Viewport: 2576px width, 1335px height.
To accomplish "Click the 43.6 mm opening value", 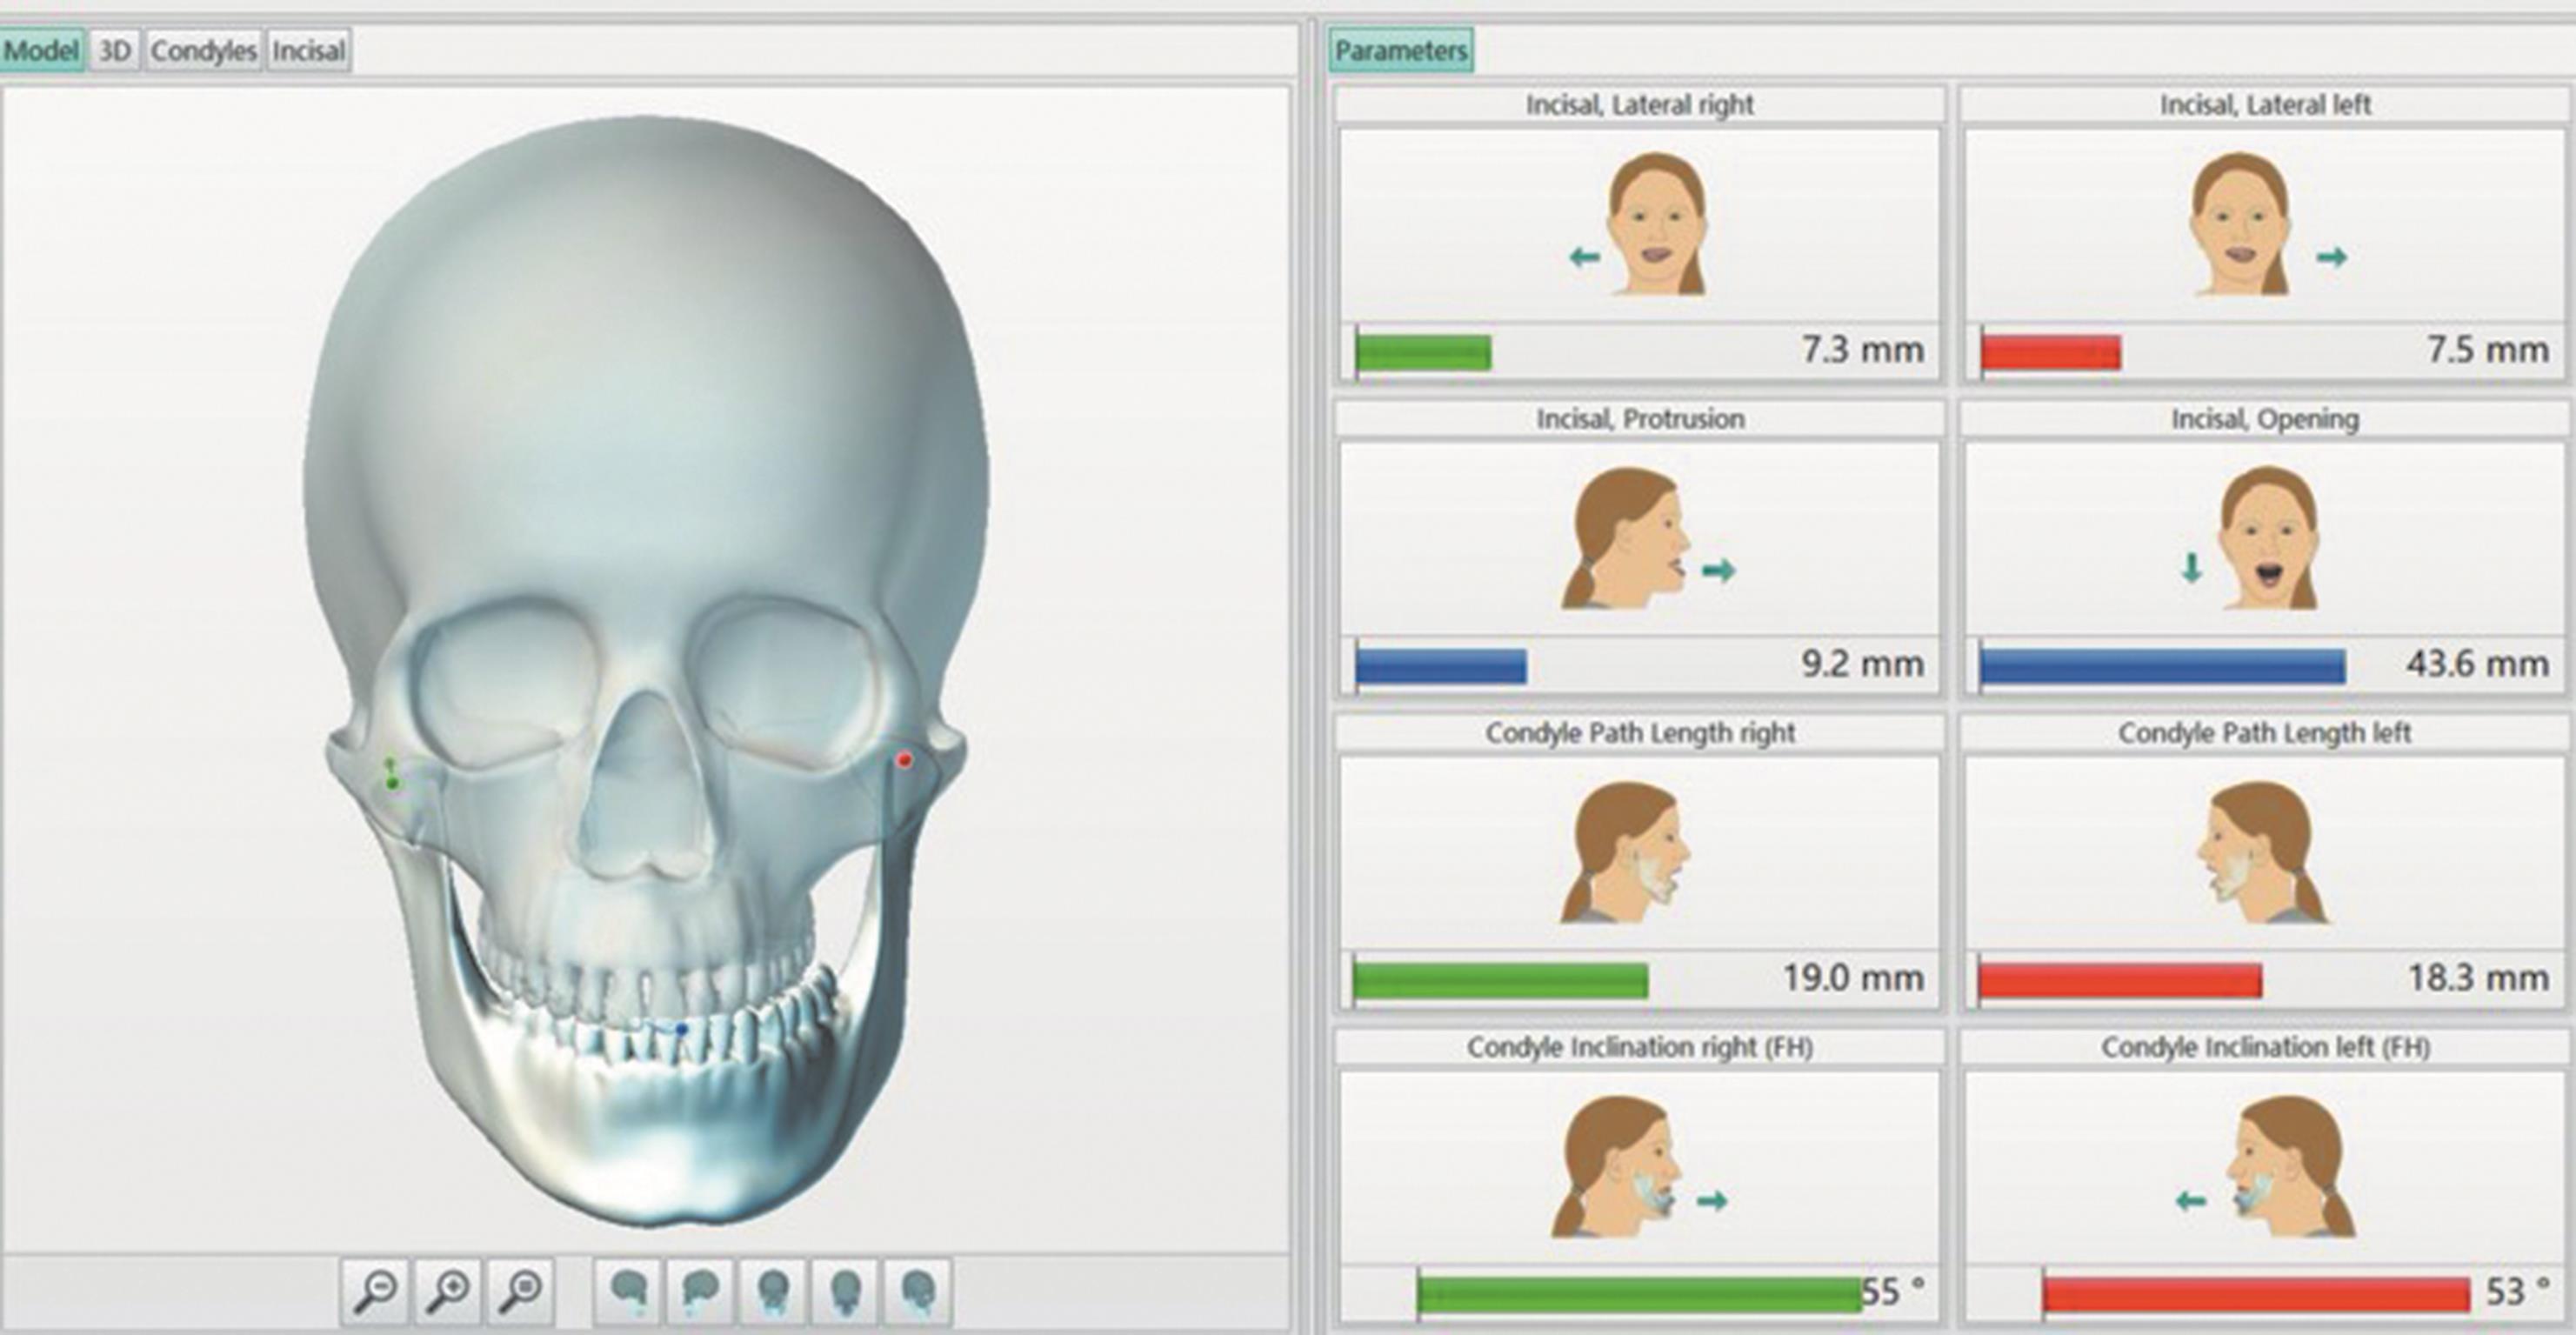I will (2477, 664).
